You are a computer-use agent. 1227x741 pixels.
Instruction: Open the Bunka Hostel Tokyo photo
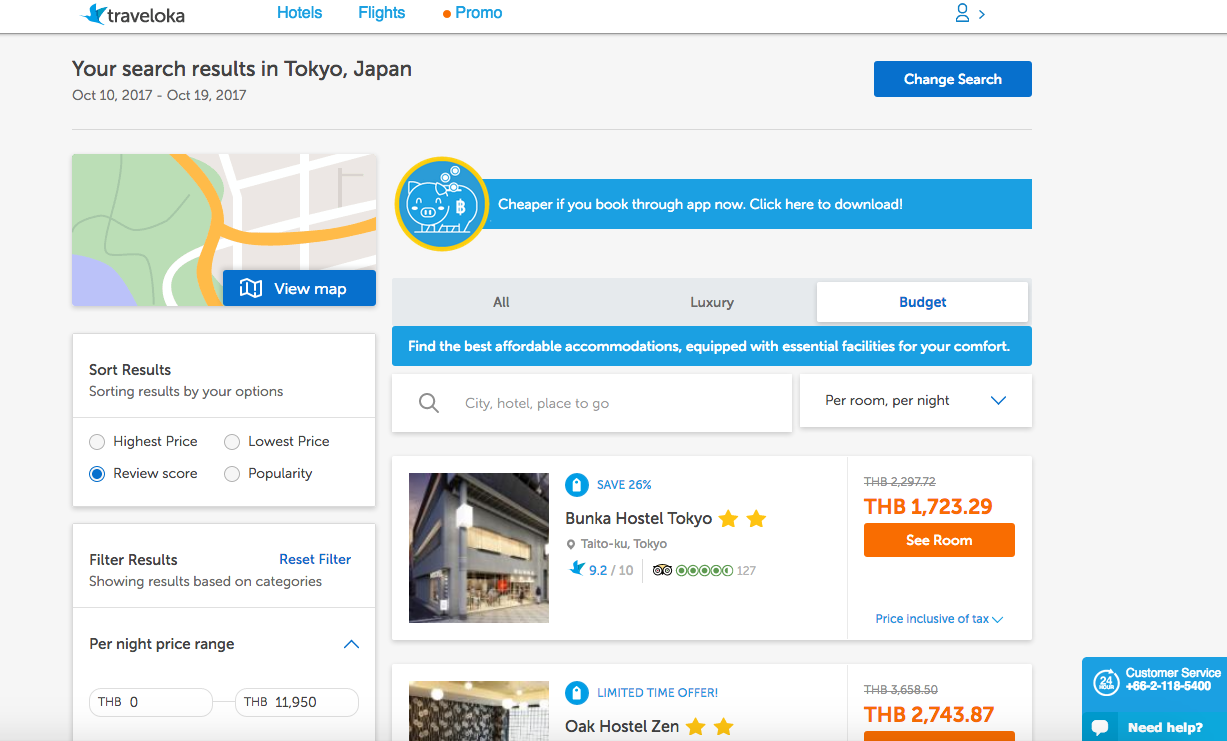479,548
